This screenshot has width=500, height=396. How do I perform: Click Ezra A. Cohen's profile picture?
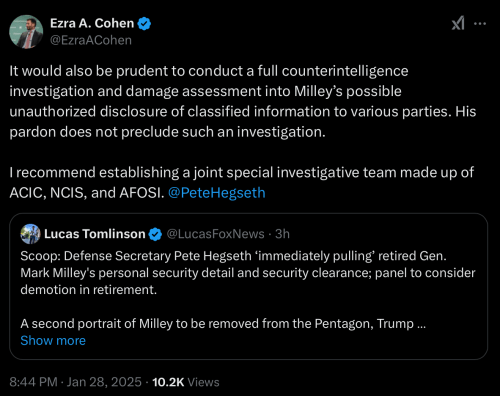coord(26,32)
